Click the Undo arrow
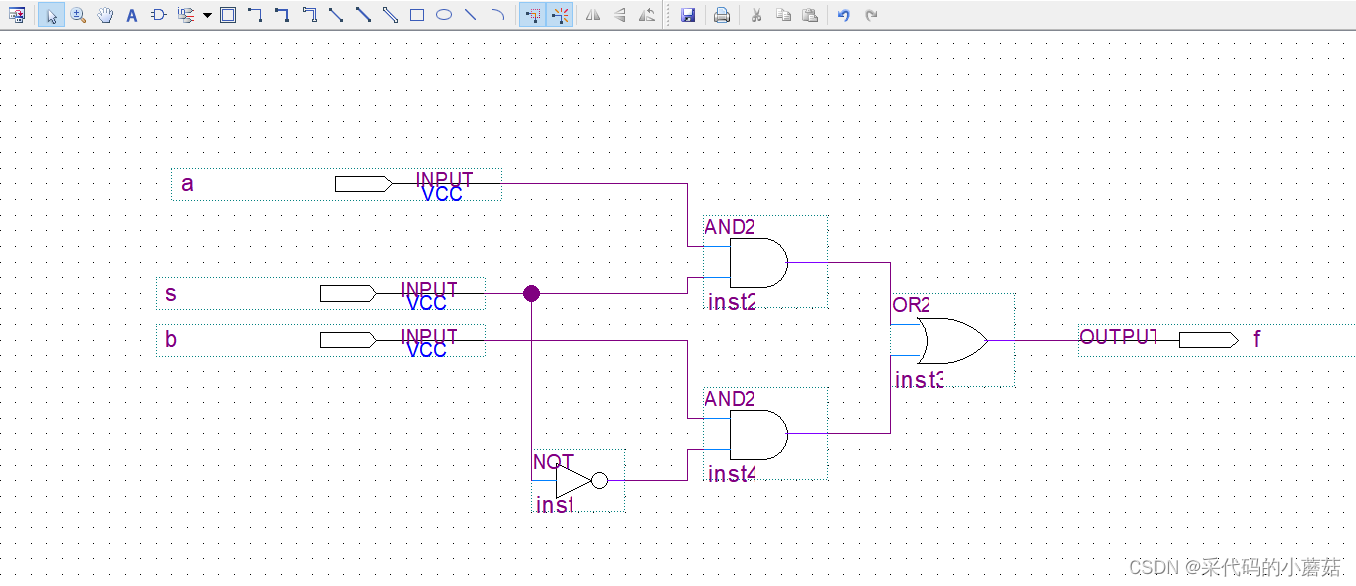Screen dimensions: 1356x586 click(x=844, y=15)
